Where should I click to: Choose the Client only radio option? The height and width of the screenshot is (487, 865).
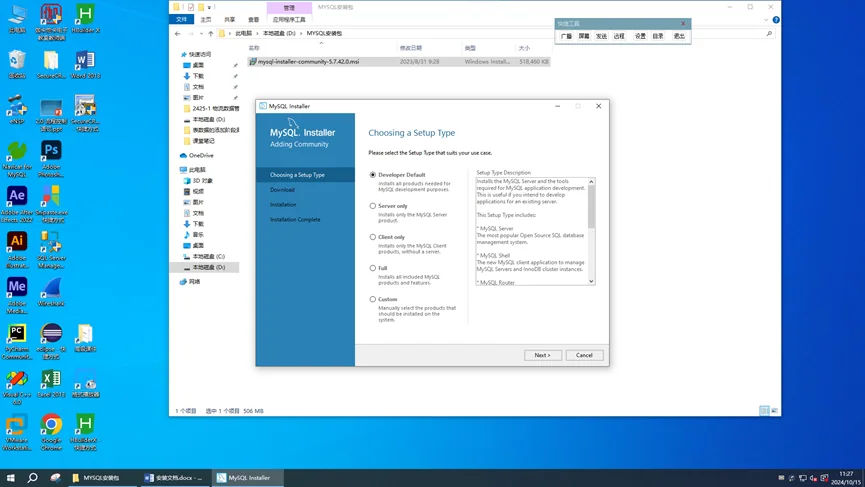[x=373, y=237]
